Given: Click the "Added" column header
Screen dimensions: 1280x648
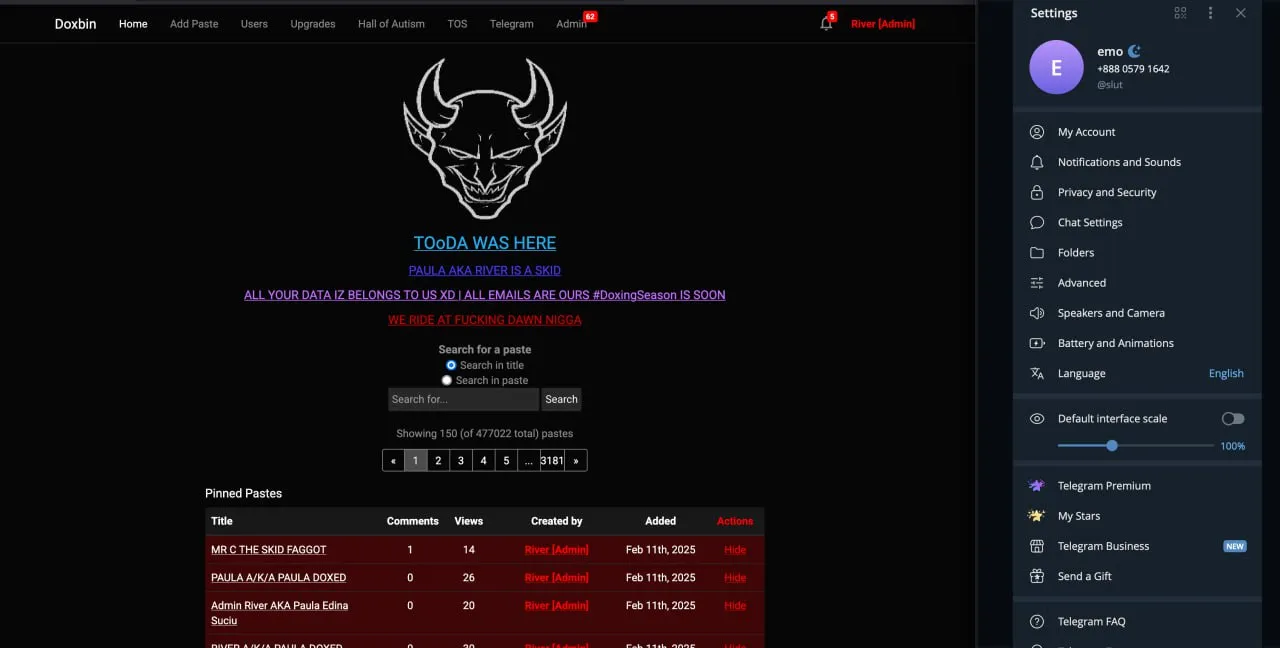Looking at the screenshot, I should pyautogui.click(x=661, y=521).
